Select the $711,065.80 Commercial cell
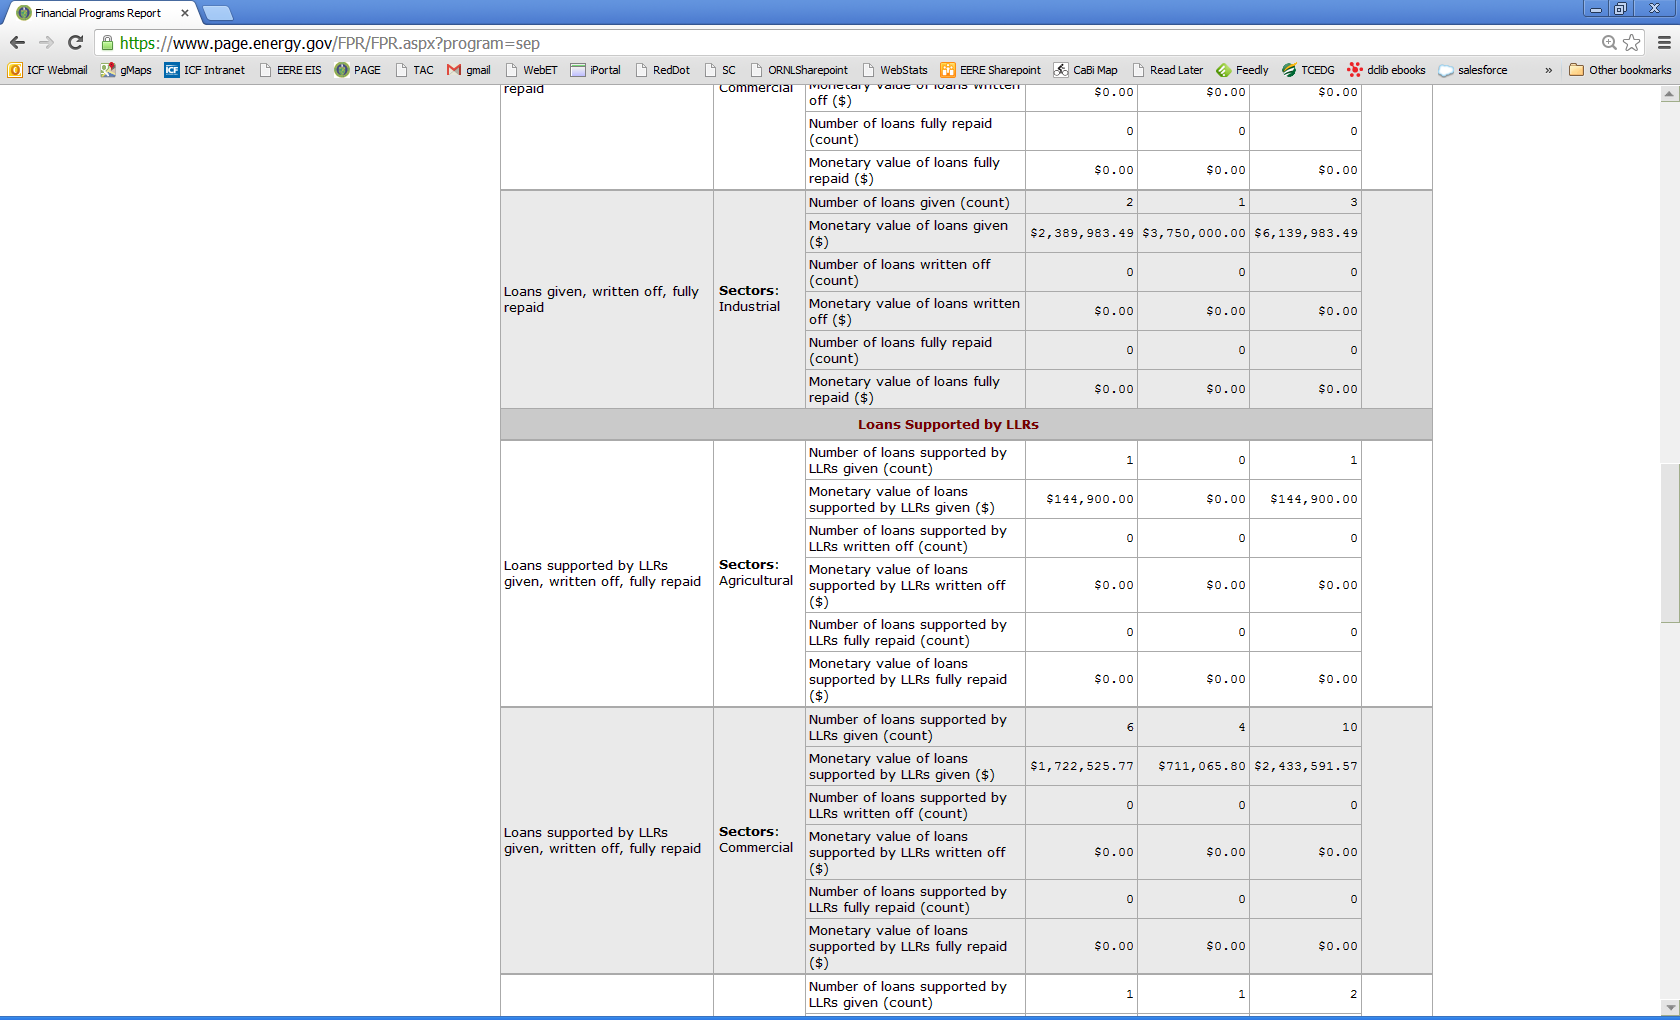 (1194, 766)
